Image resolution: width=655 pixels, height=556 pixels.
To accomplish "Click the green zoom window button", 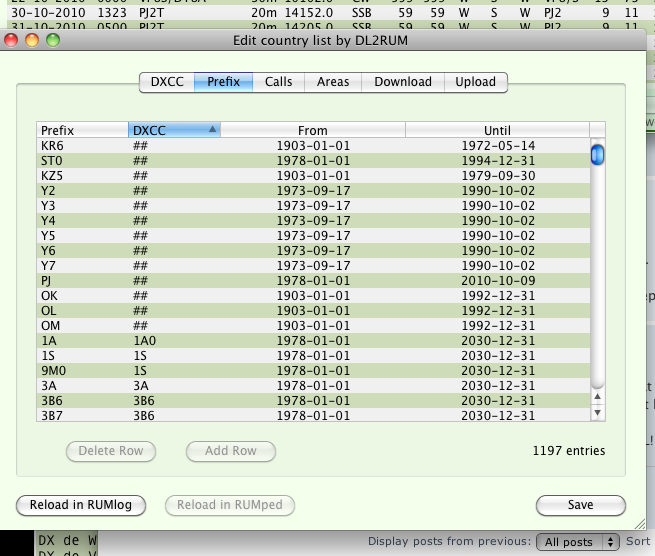I will tap(53, 41).
